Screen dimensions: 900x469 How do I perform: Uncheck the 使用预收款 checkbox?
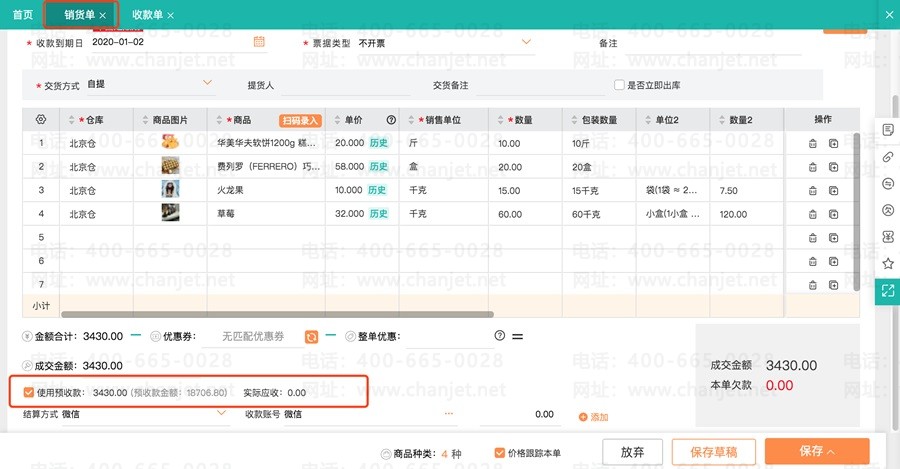[28, 393]
